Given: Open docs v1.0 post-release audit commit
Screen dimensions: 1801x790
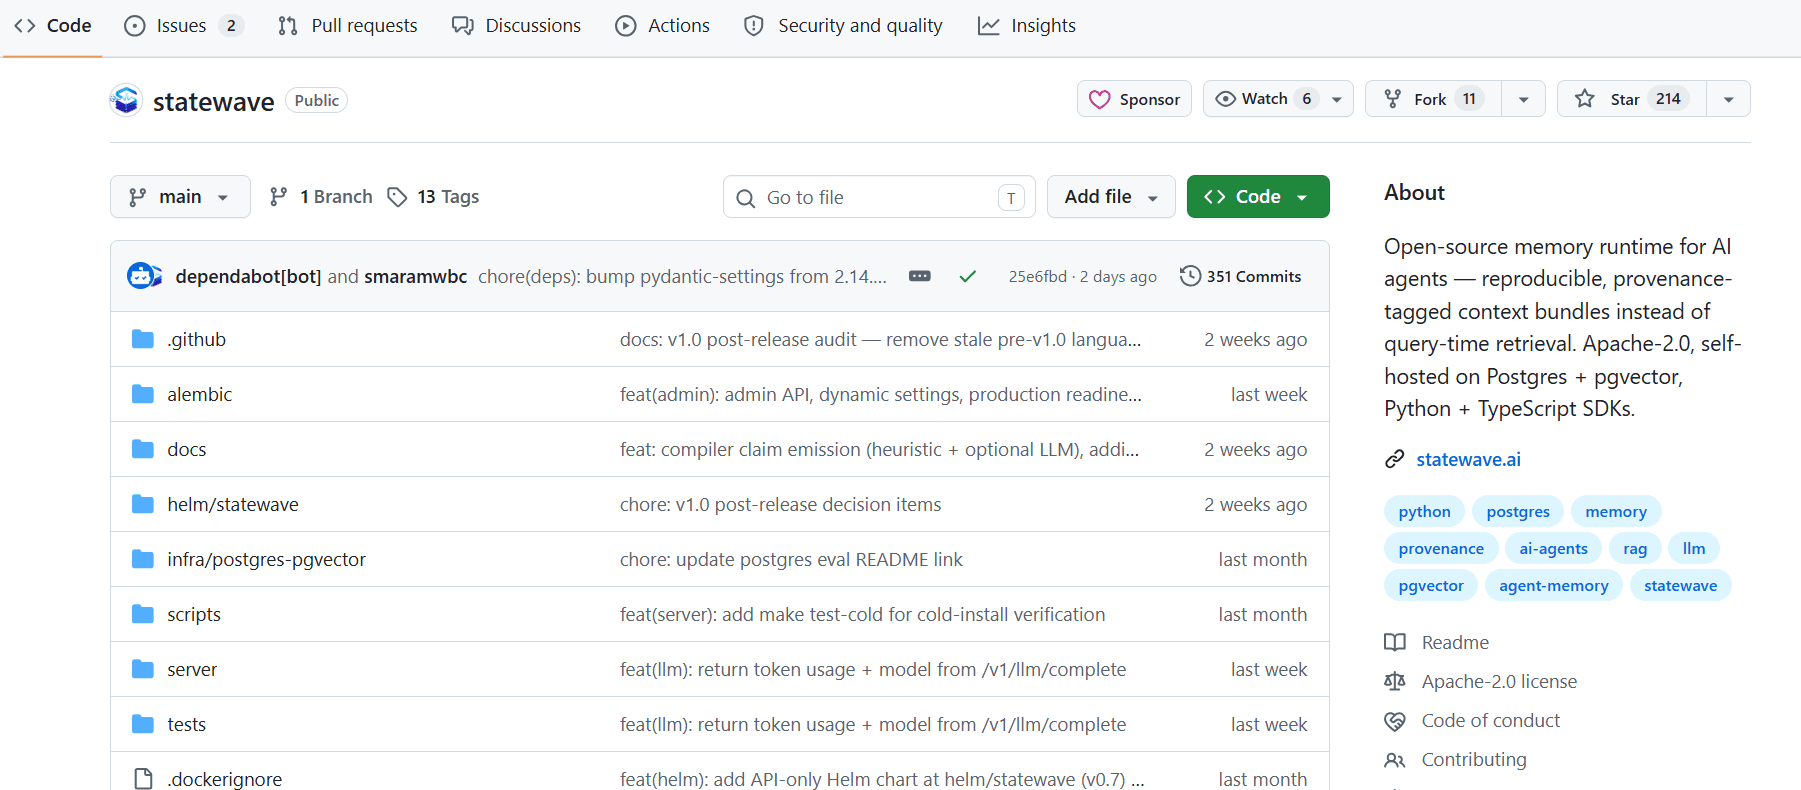Looking at the screenshot, I should [x=881, y=340].
